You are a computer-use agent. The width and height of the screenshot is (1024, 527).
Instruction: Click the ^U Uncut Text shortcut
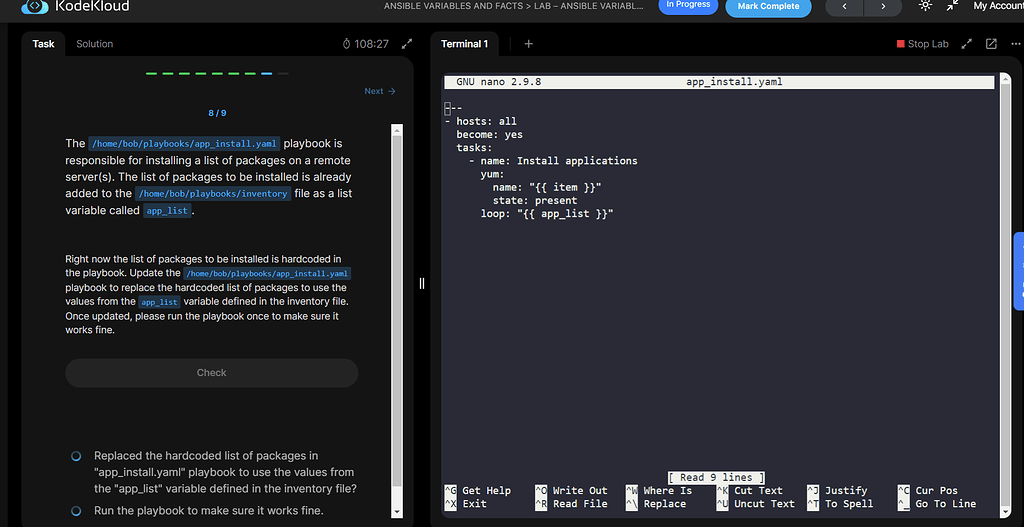tap(756, 503)
